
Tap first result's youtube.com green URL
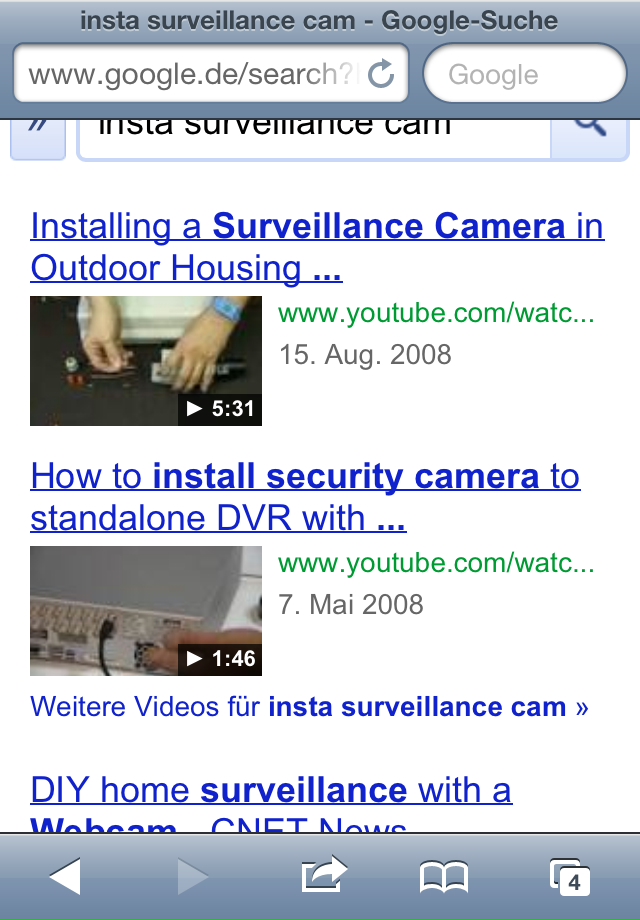coord(436,313)
